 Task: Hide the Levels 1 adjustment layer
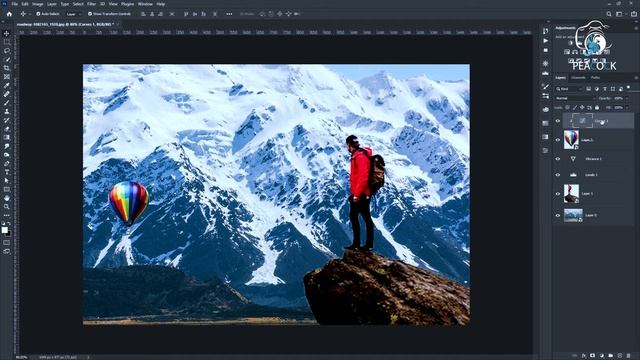click(x=558, y=175)
